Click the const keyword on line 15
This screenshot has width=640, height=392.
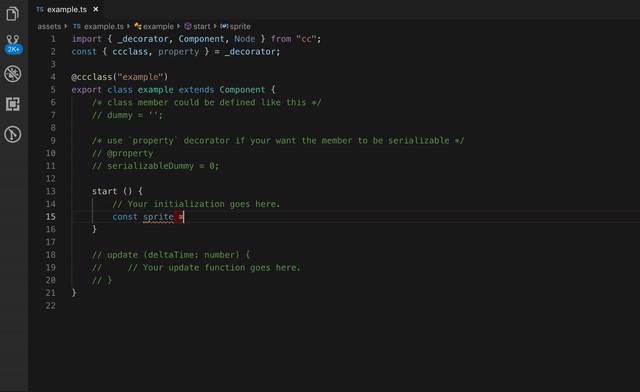125,216
